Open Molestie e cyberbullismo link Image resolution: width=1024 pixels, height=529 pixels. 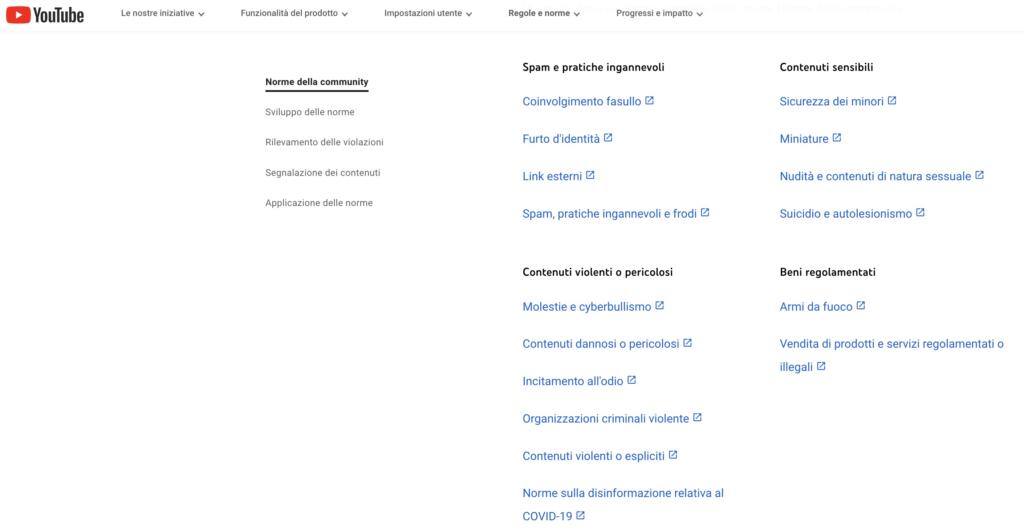click(586, 306)
